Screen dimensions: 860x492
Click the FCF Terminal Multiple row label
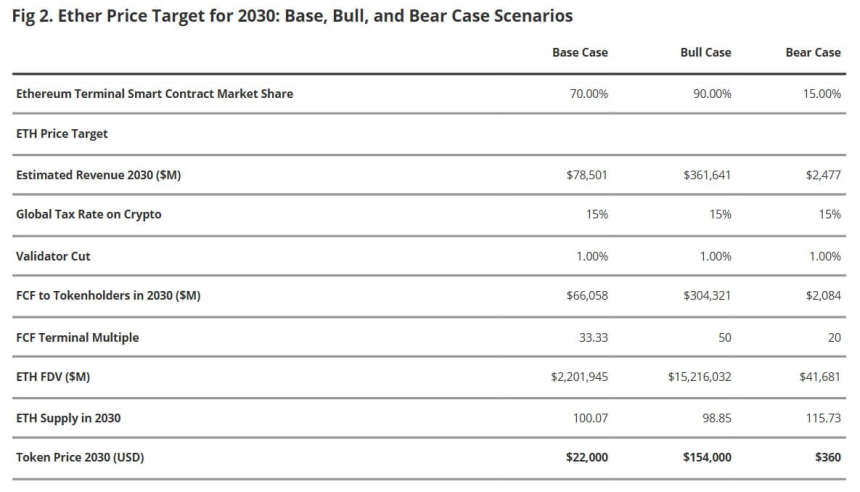click(77, 337)
